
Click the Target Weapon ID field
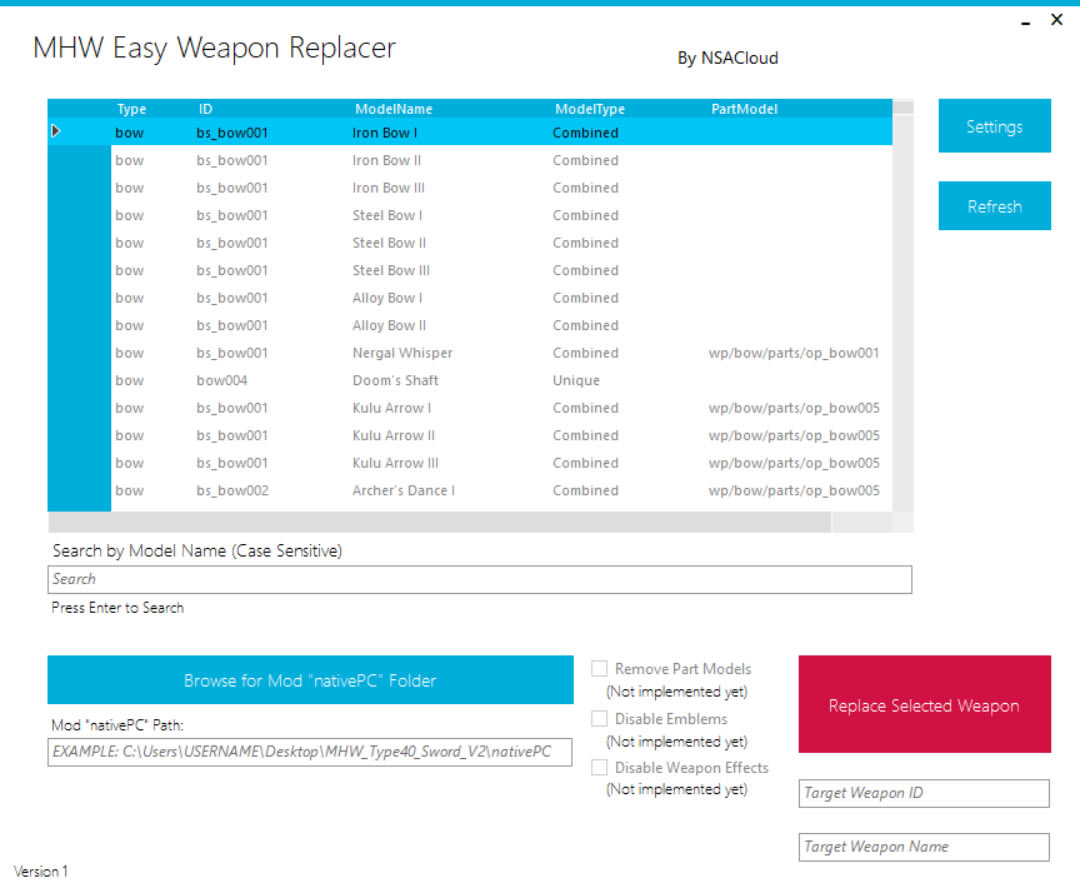tap(924, 793)
